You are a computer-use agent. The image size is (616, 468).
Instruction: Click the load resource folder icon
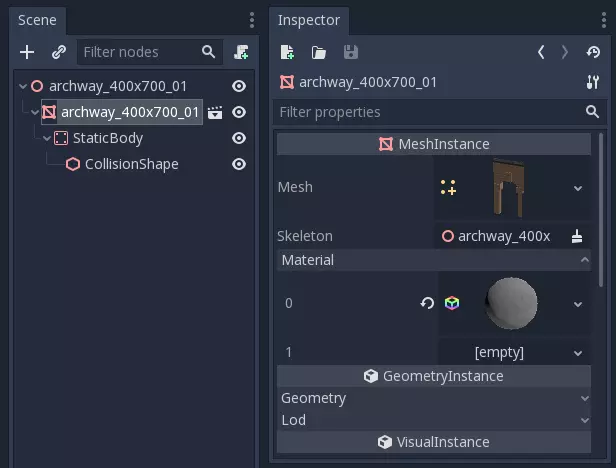(x=318, y=52)
